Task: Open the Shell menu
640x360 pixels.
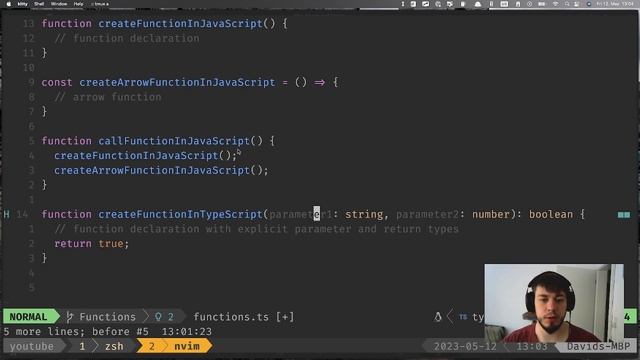Action: pos(39,4)
